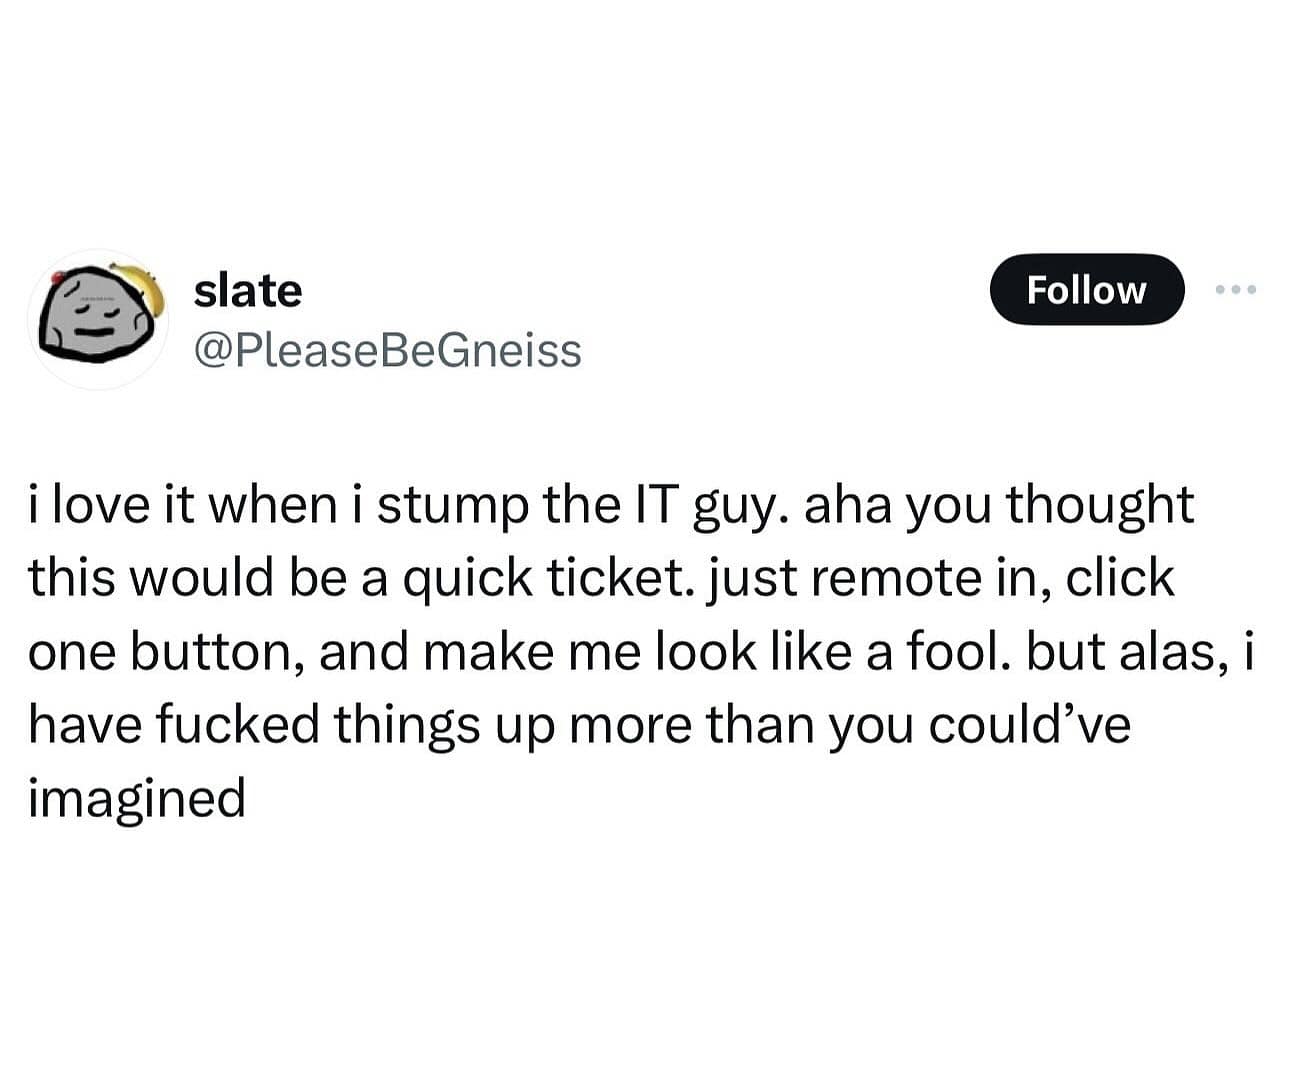Click the slate profile avatar

click(x=98, y=318)
